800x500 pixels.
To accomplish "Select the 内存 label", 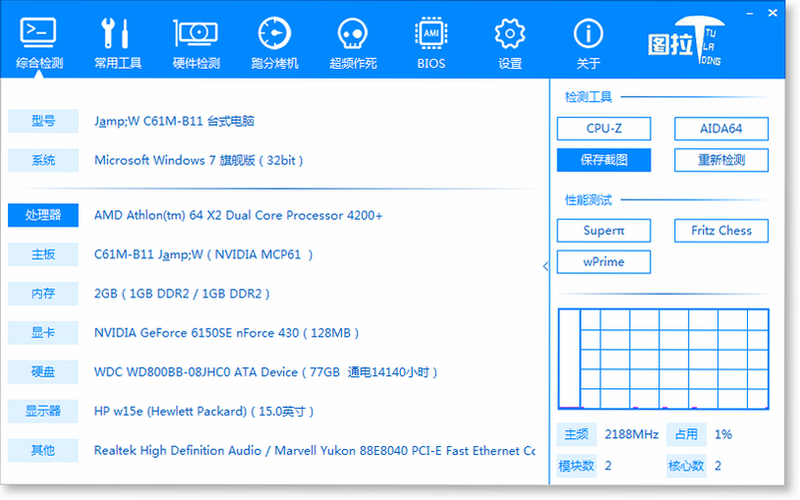I will pyautogui.click(x=43, y=293).
